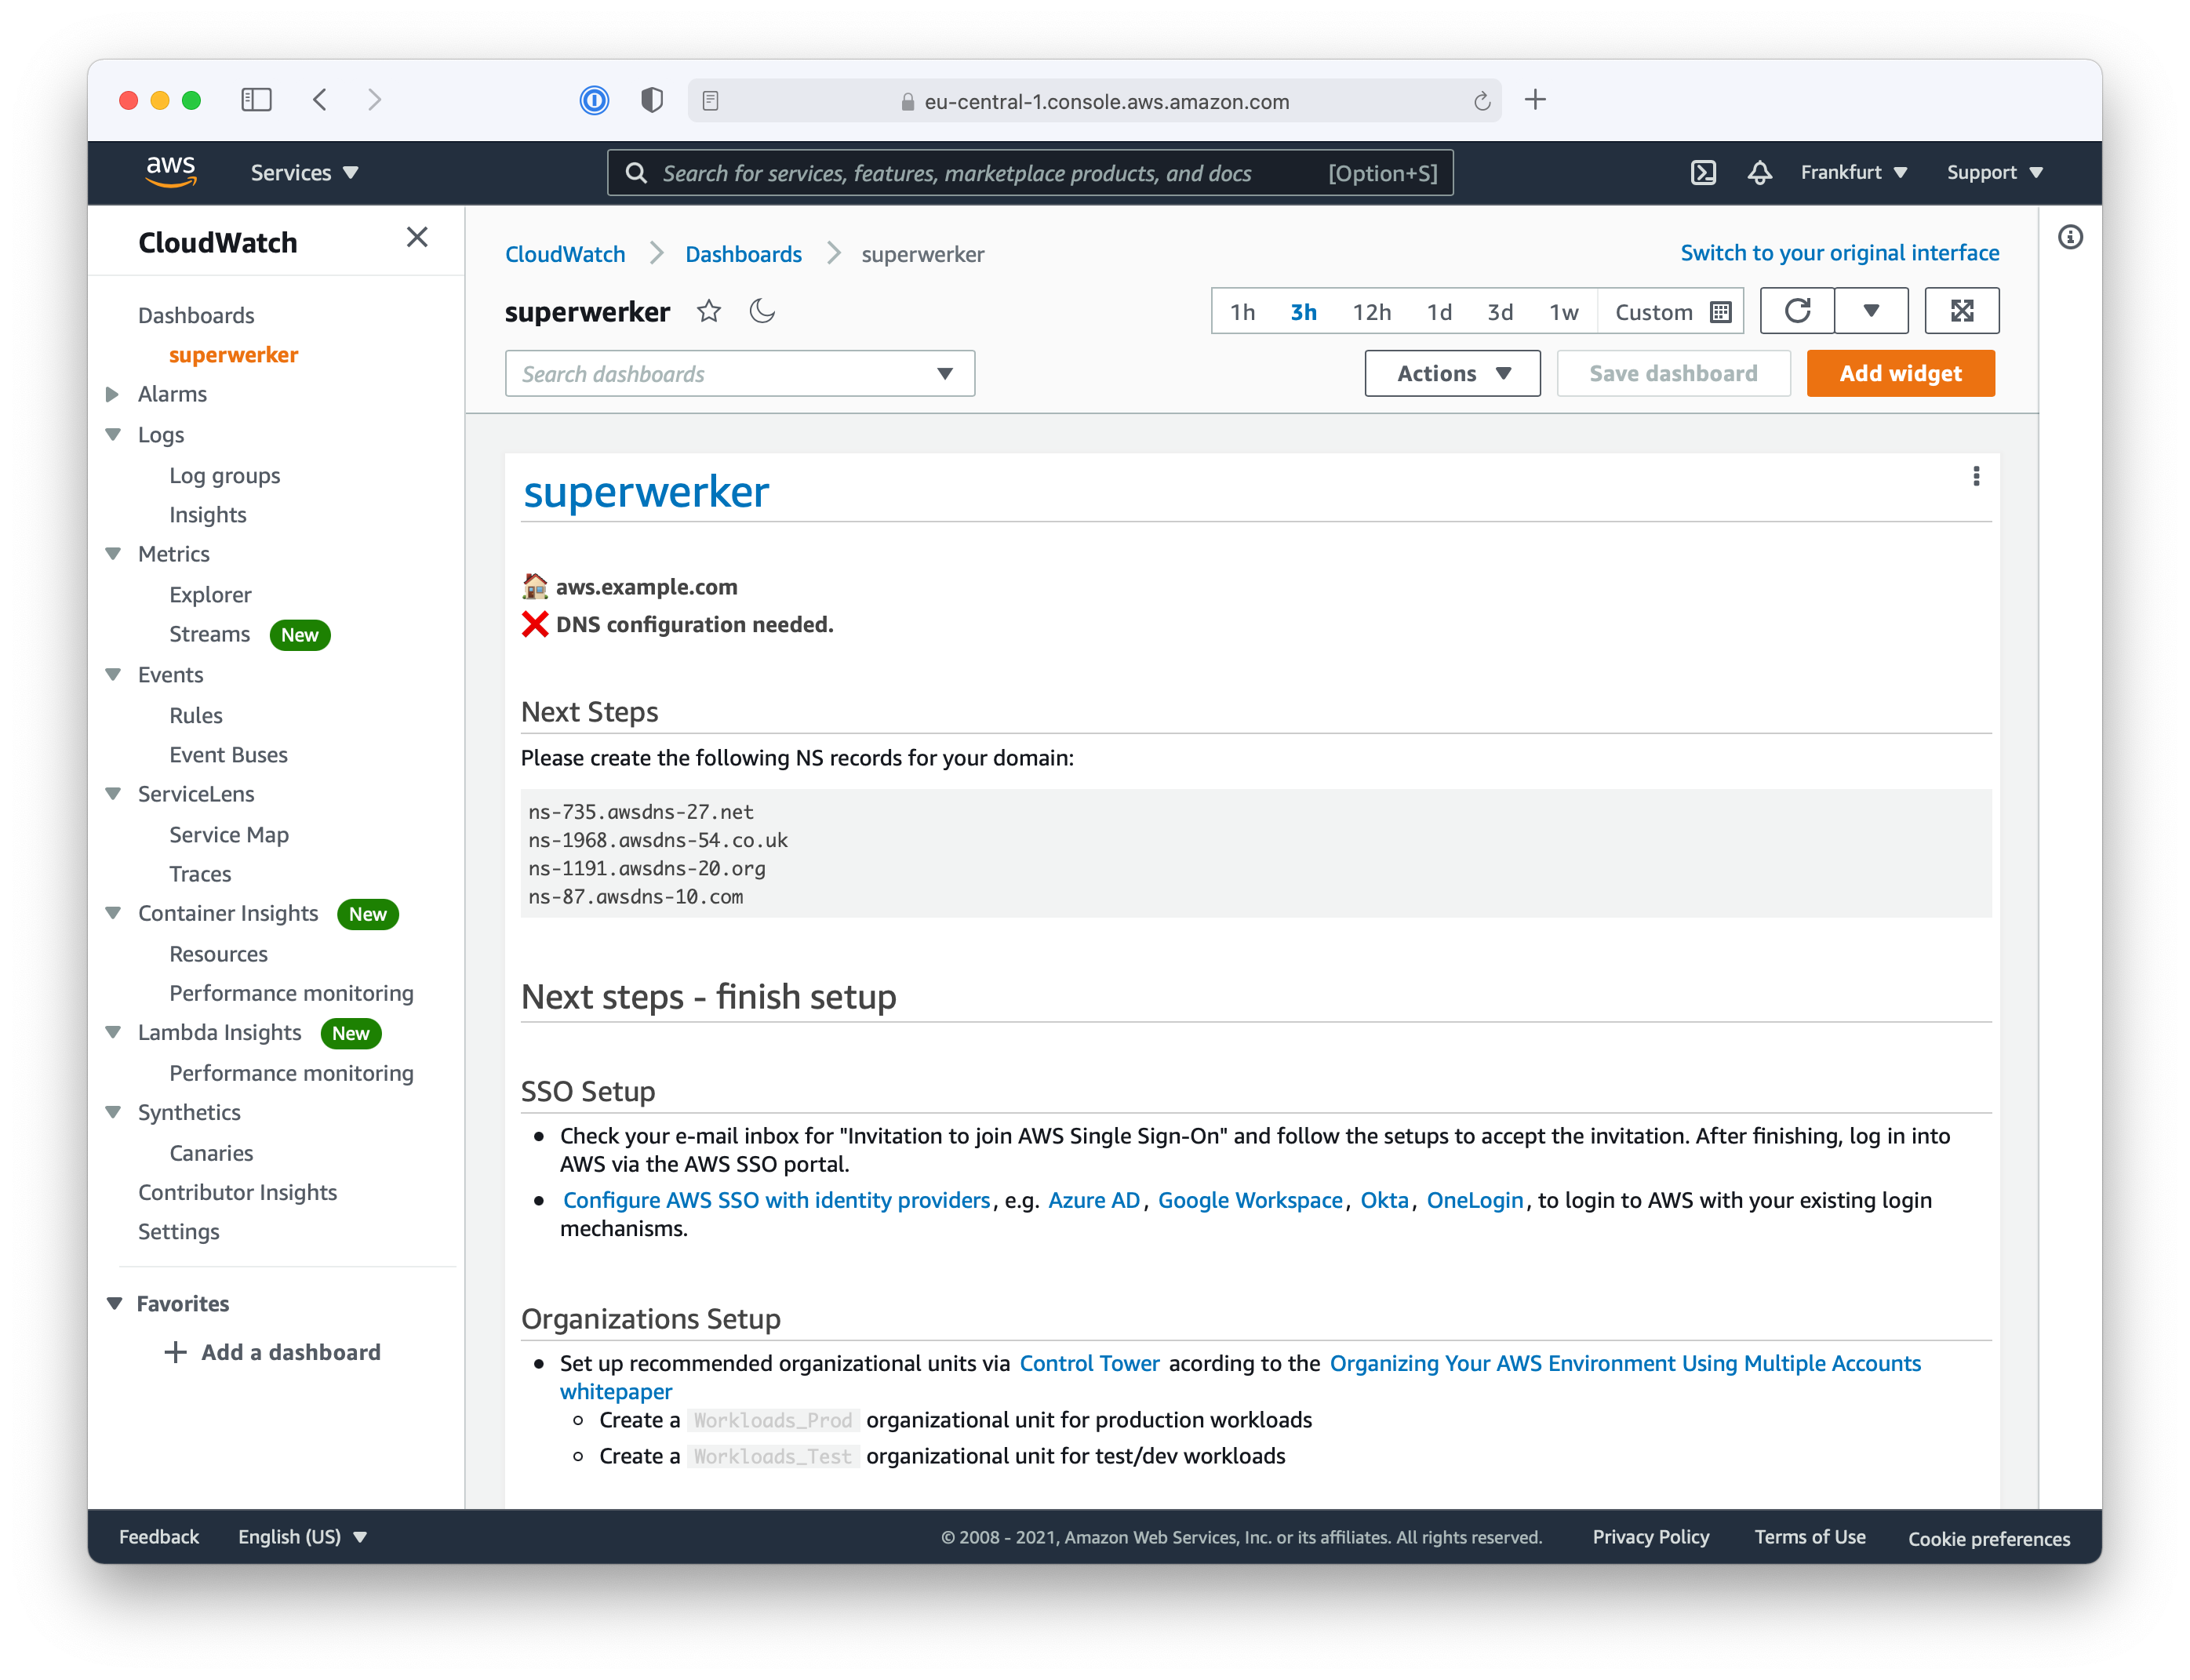Collapse the Logs section
Image resolution: width=2190 pixels, height=1680 pixels.
pos(113,434)
